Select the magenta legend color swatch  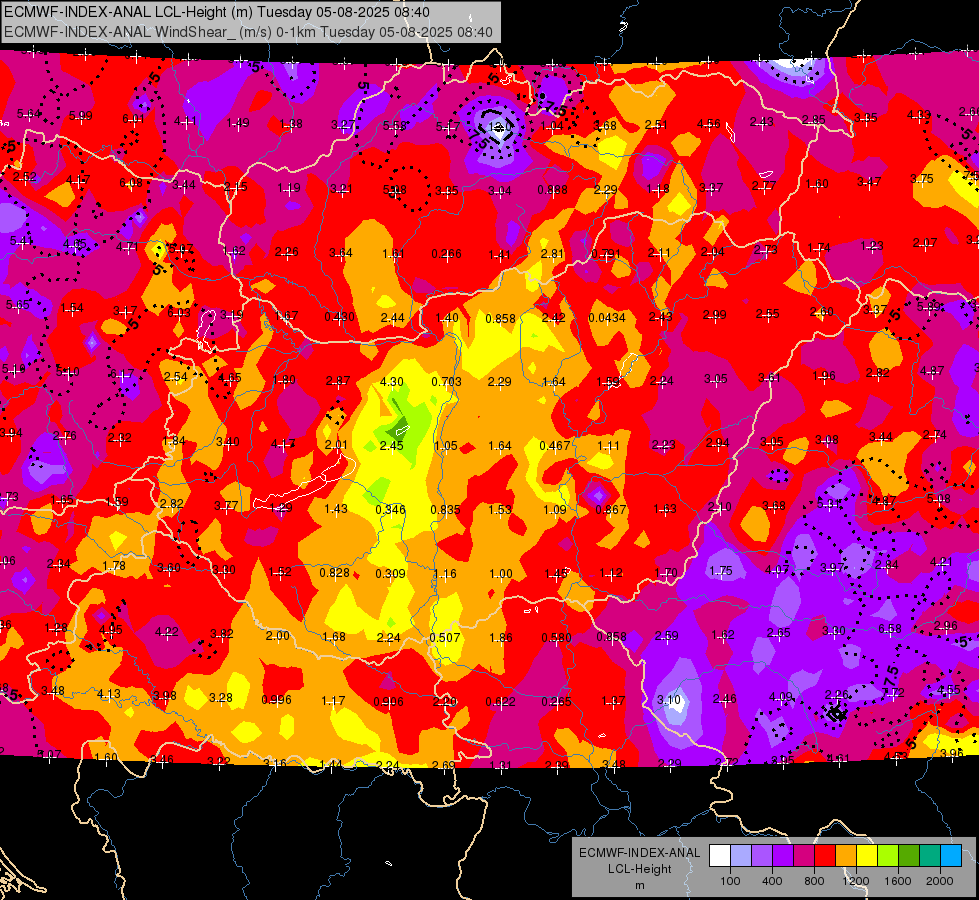(804, 855)
